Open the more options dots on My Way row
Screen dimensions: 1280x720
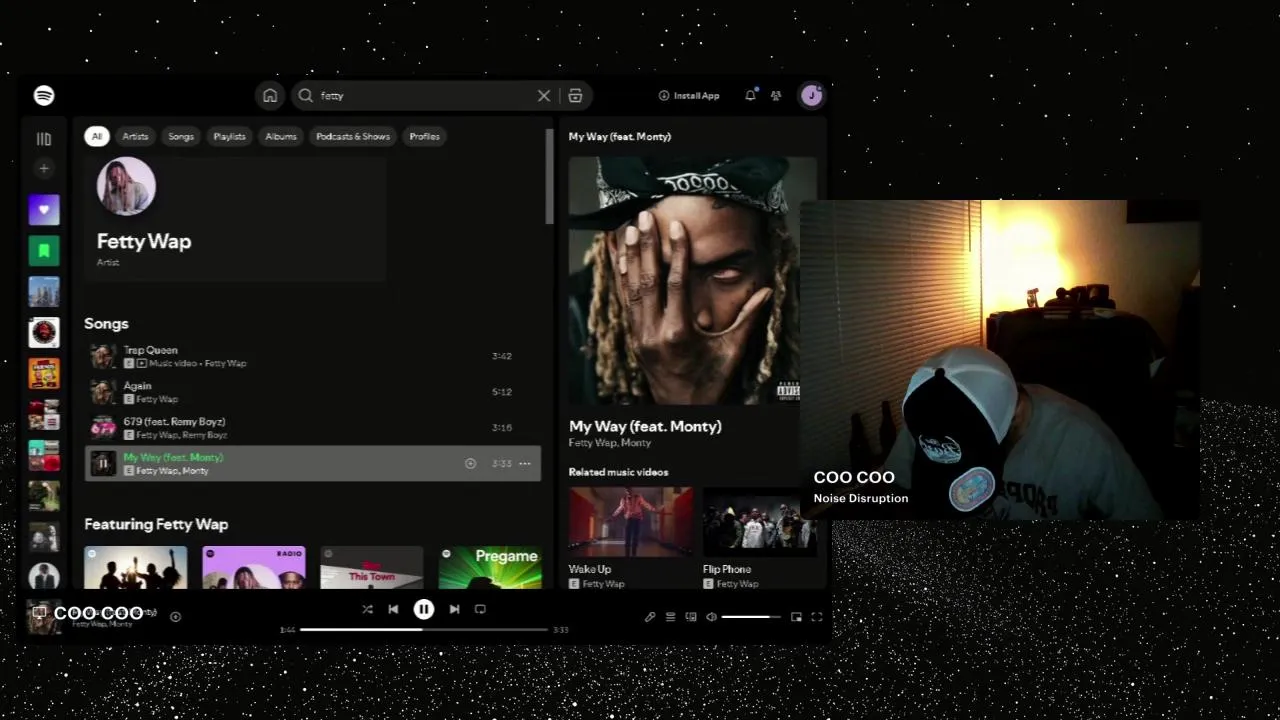pyautogui.click(x=525, y=464)
